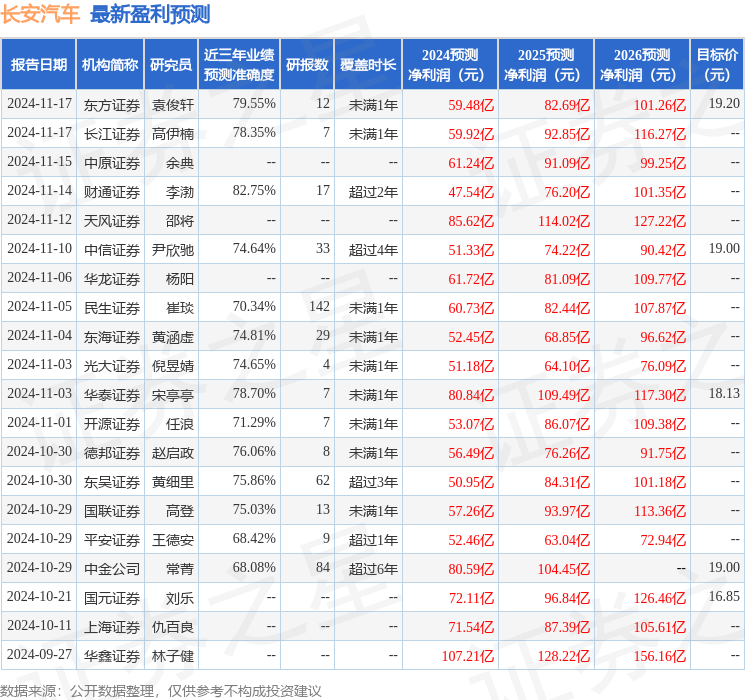Click 财通证券 institution cell
745x700 pixels.
pos(112,192)
